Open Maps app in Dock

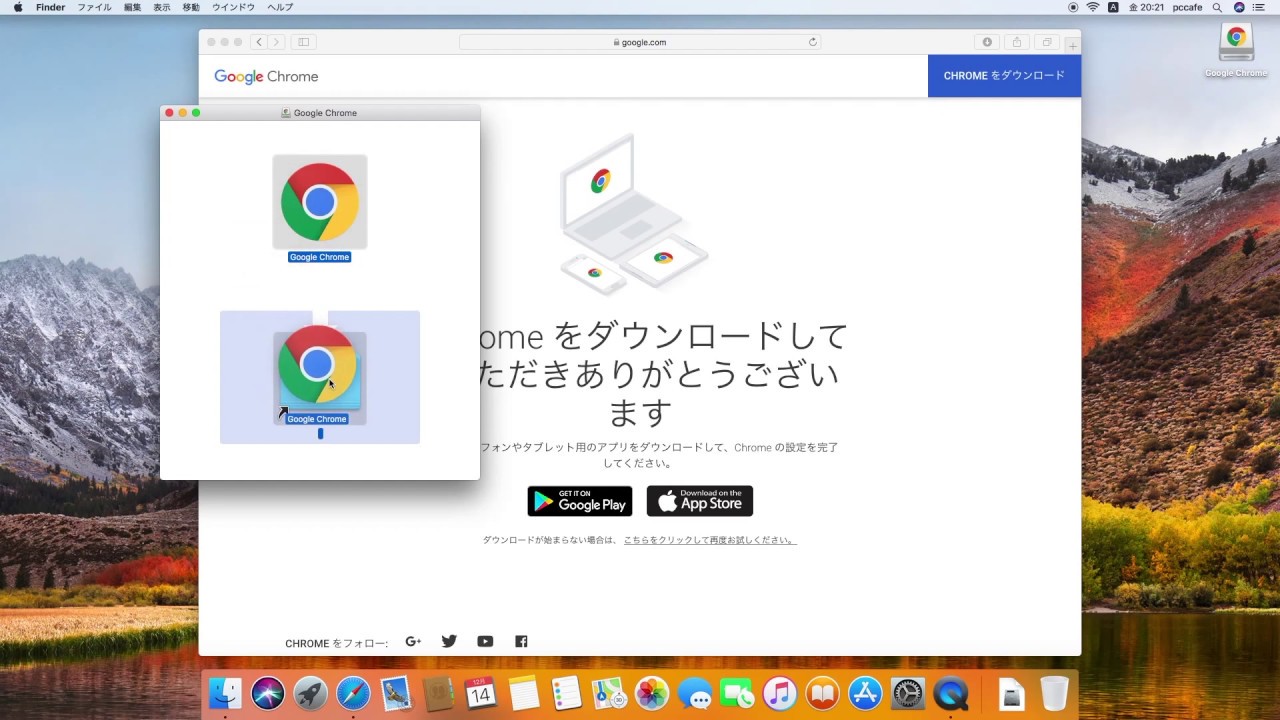tap(609, 693)
